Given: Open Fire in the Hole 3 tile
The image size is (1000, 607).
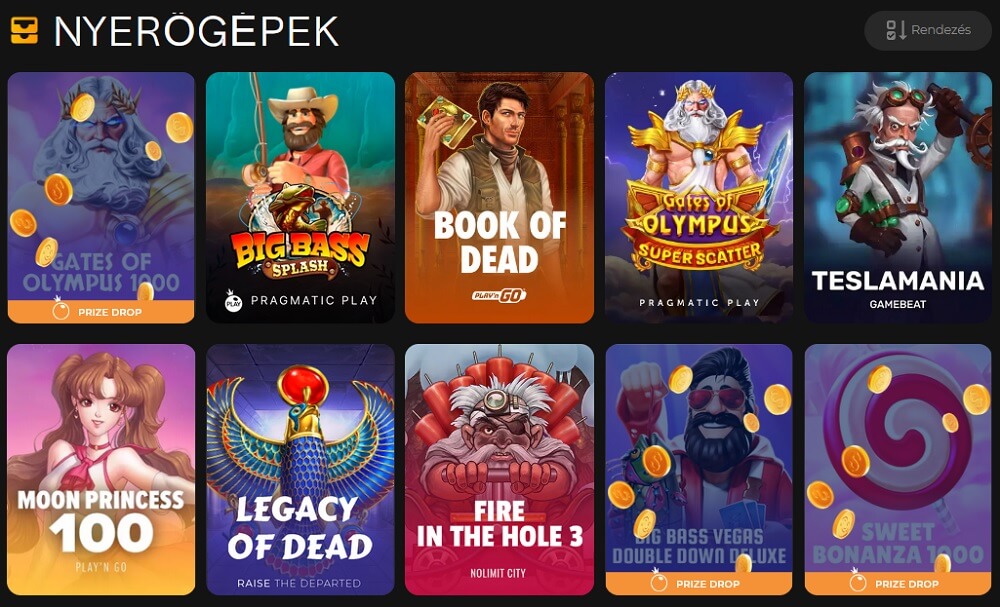Looking at the screenshot, I should pos(499,469).
